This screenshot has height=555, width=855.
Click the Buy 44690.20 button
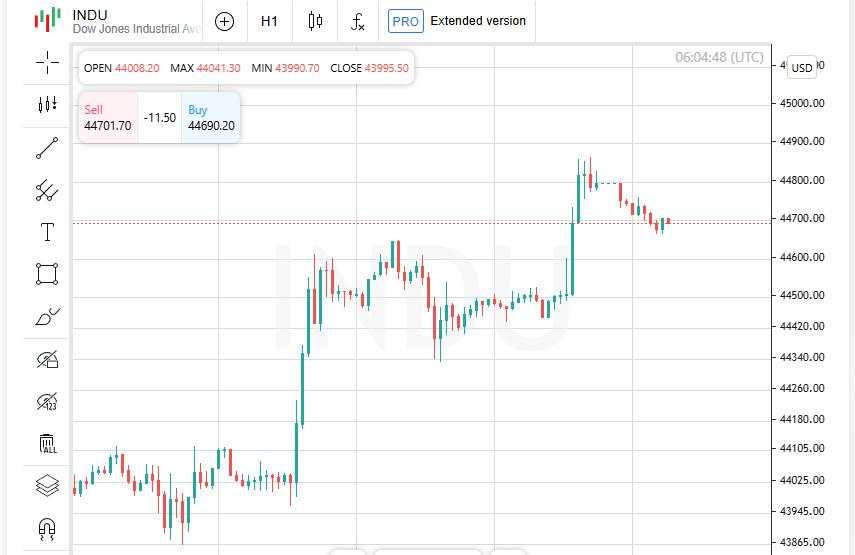point(211,118)
